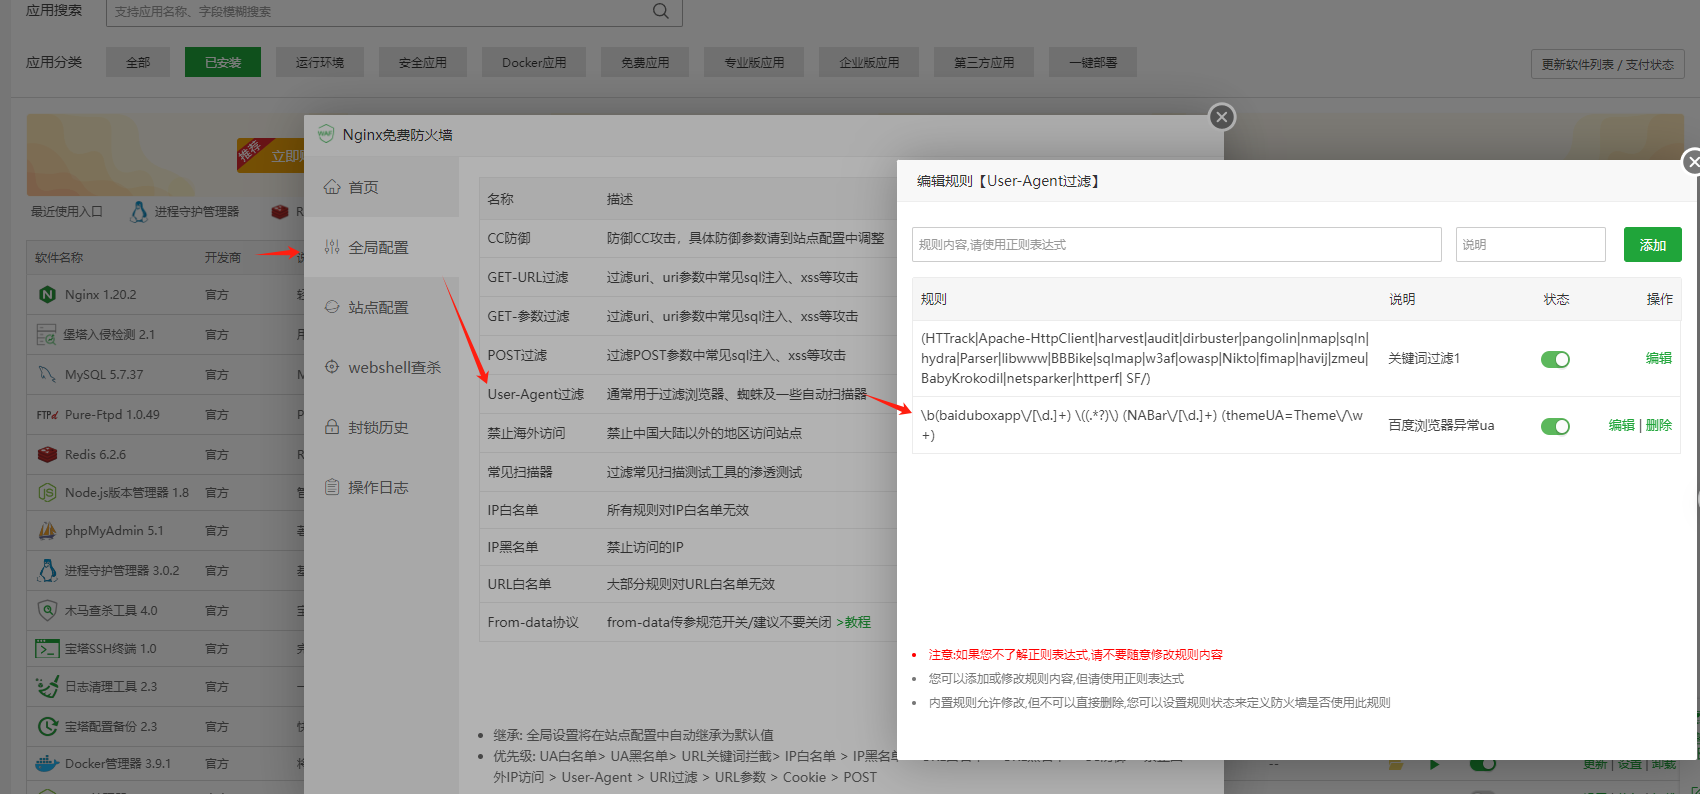Click the Docker管理器 whale icon
Image resolution: width=1700 pixels, height=794 pixels.
(x=47, y=763)
